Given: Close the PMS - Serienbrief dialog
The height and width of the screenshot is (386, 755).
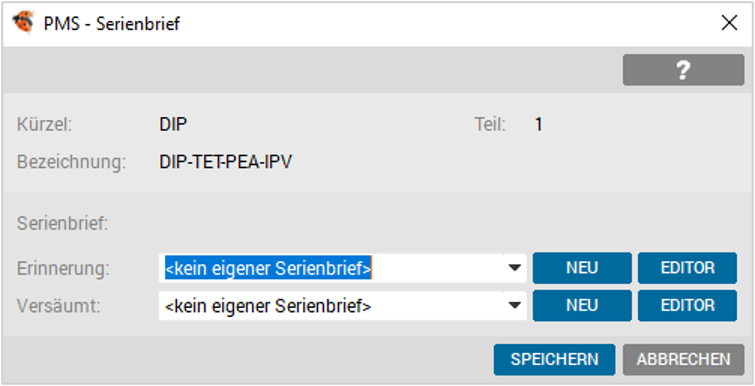Looking at the screenshot, I should pyautogui.click(x=729, y=23).
